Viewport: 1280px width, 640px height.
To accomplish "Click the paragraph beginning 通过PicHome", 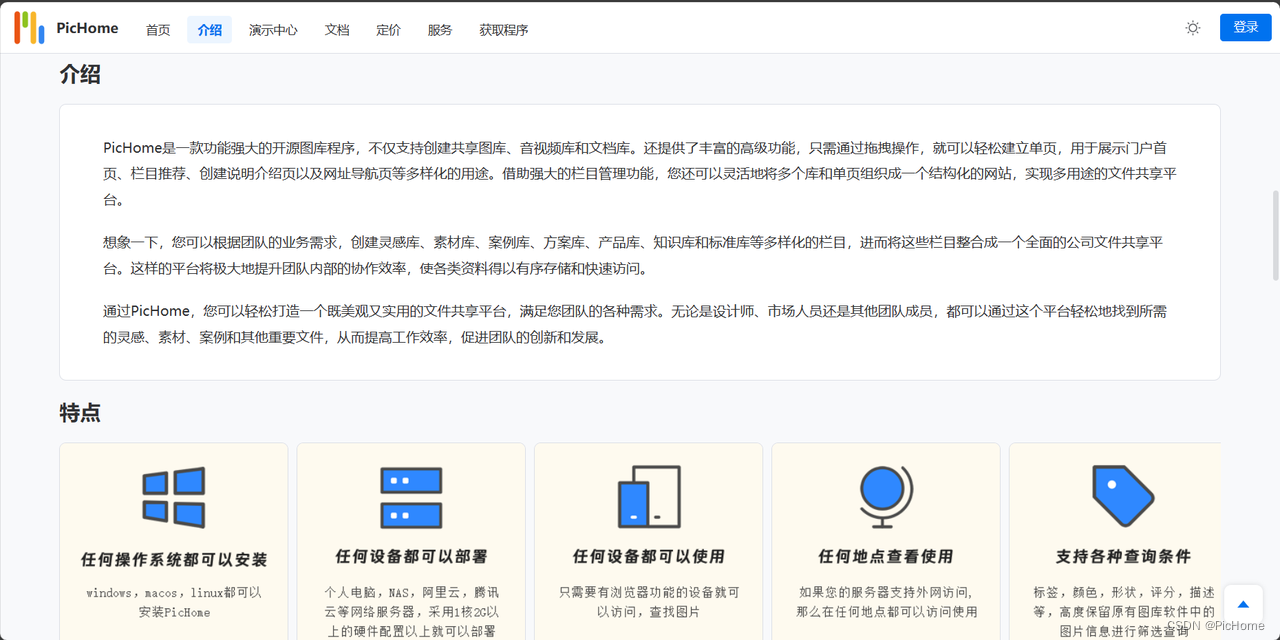I will pyautogui.click(x=635, y=324).
